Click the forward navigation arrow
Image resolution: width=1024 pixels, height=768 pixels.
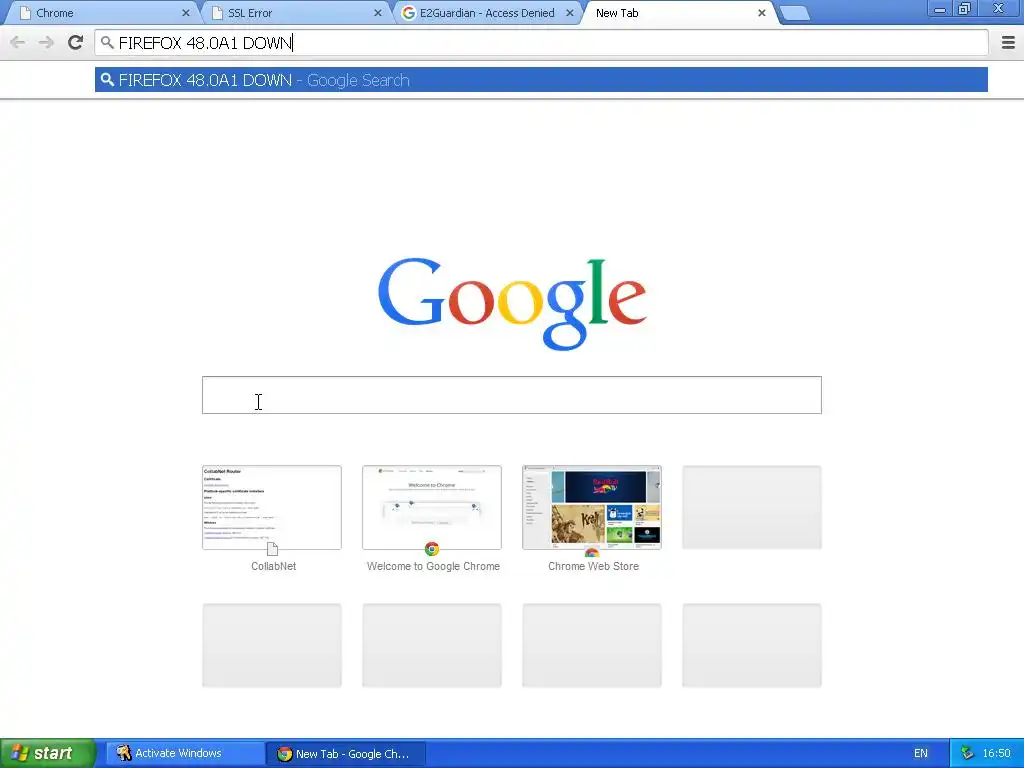[x=46, y=43]
